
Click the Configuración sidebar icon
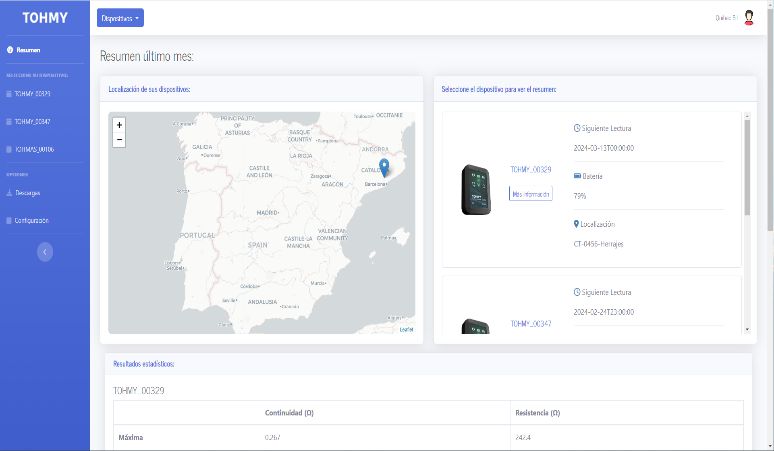point(9,221)
